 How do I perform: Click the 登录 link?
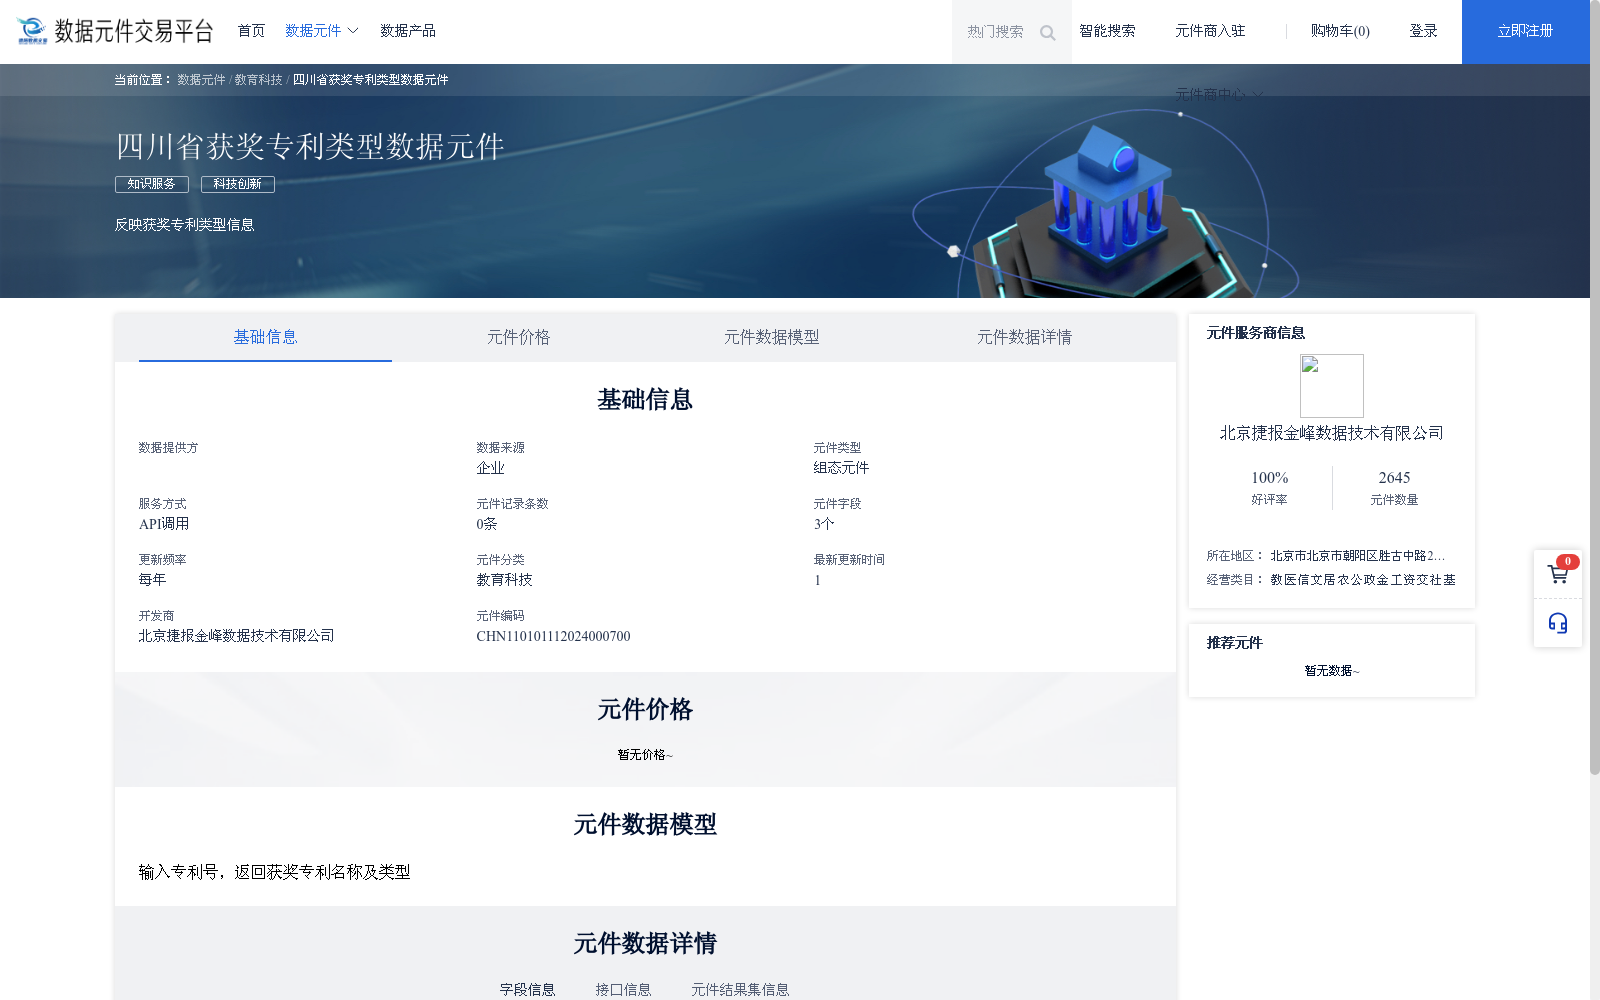tap(1423, 31)
